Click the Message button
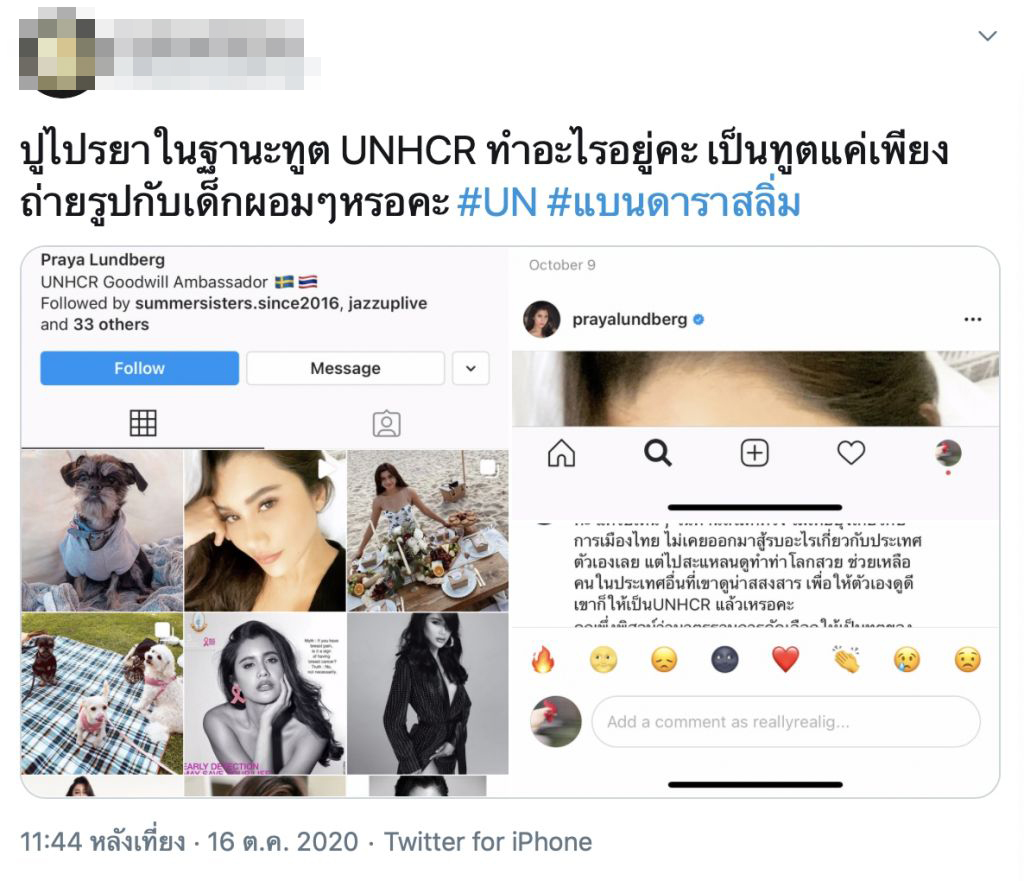 pos(345,368)
